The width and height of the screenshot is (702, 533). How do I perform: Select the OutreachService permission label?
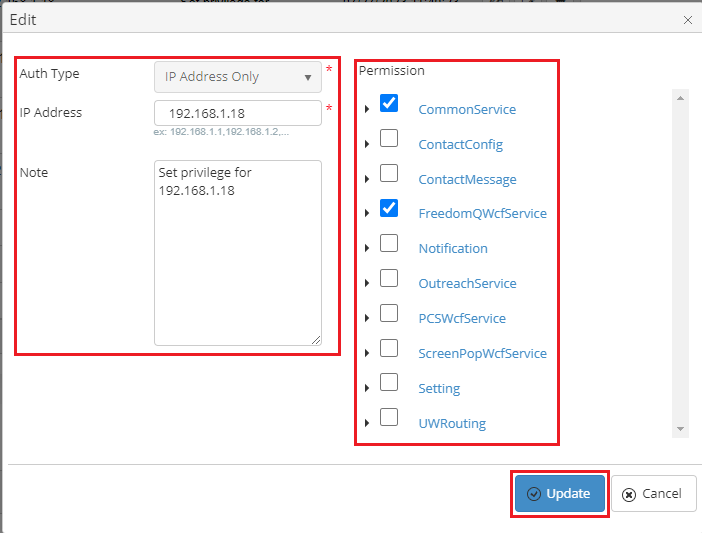click(x=467, y=283)
